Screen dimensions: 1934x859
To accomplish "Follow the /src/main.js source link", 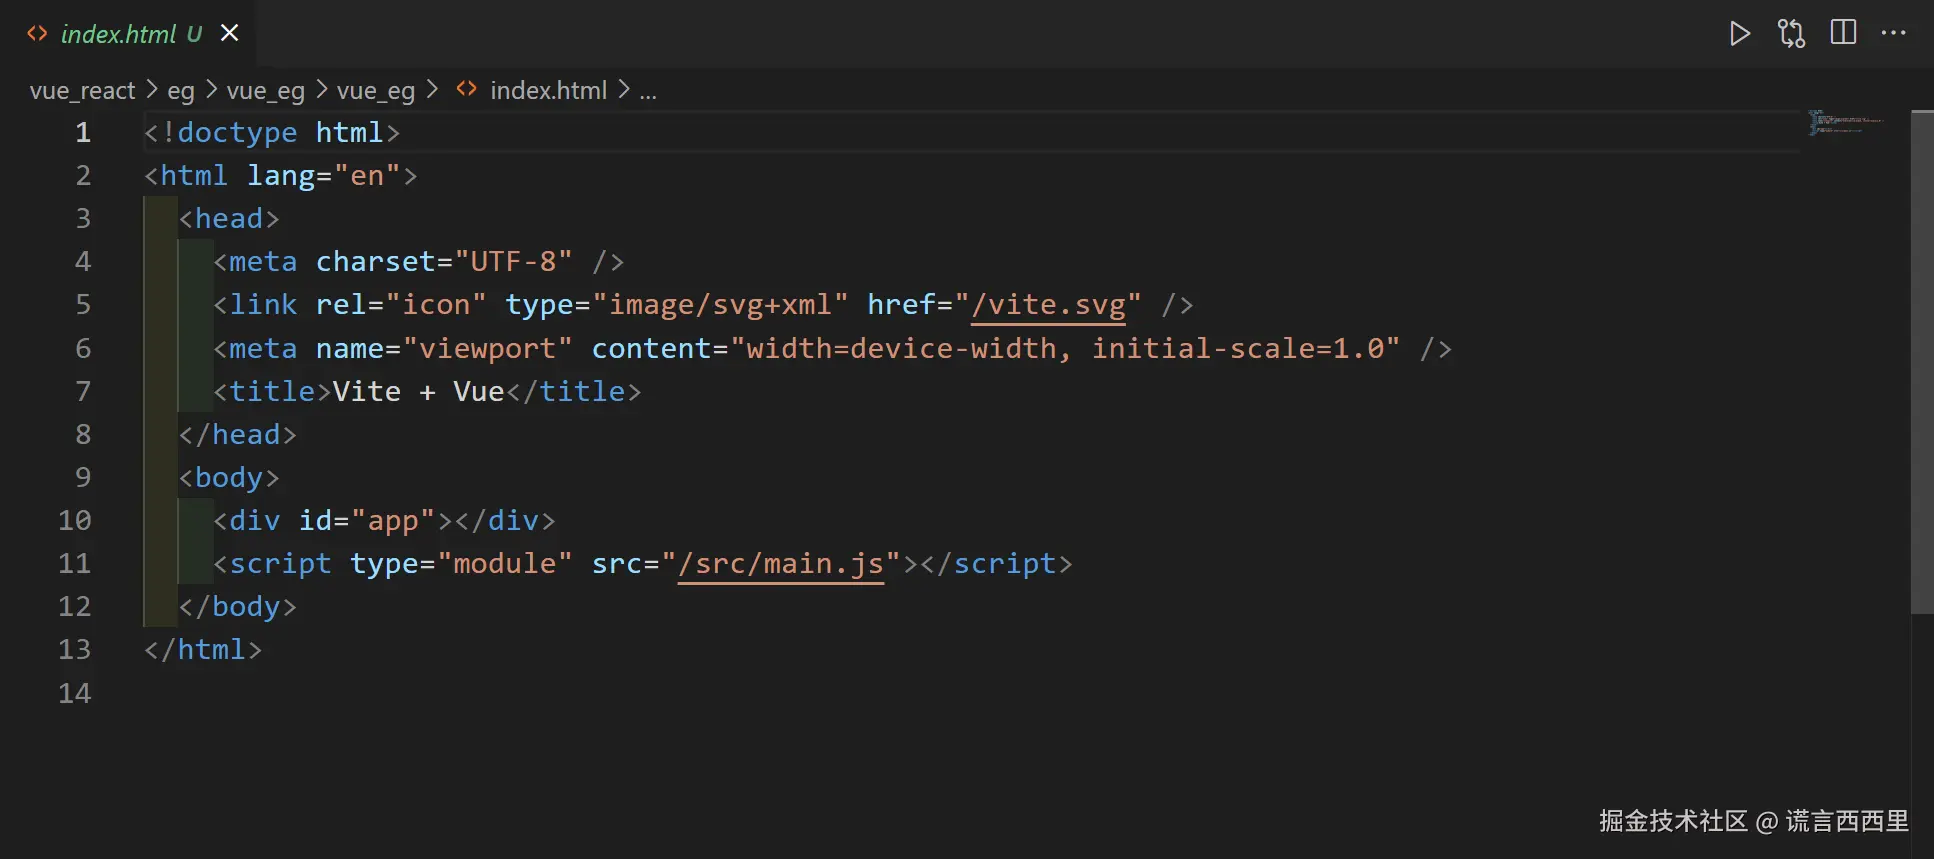I will pyautogui.click(x=780, y=564).
